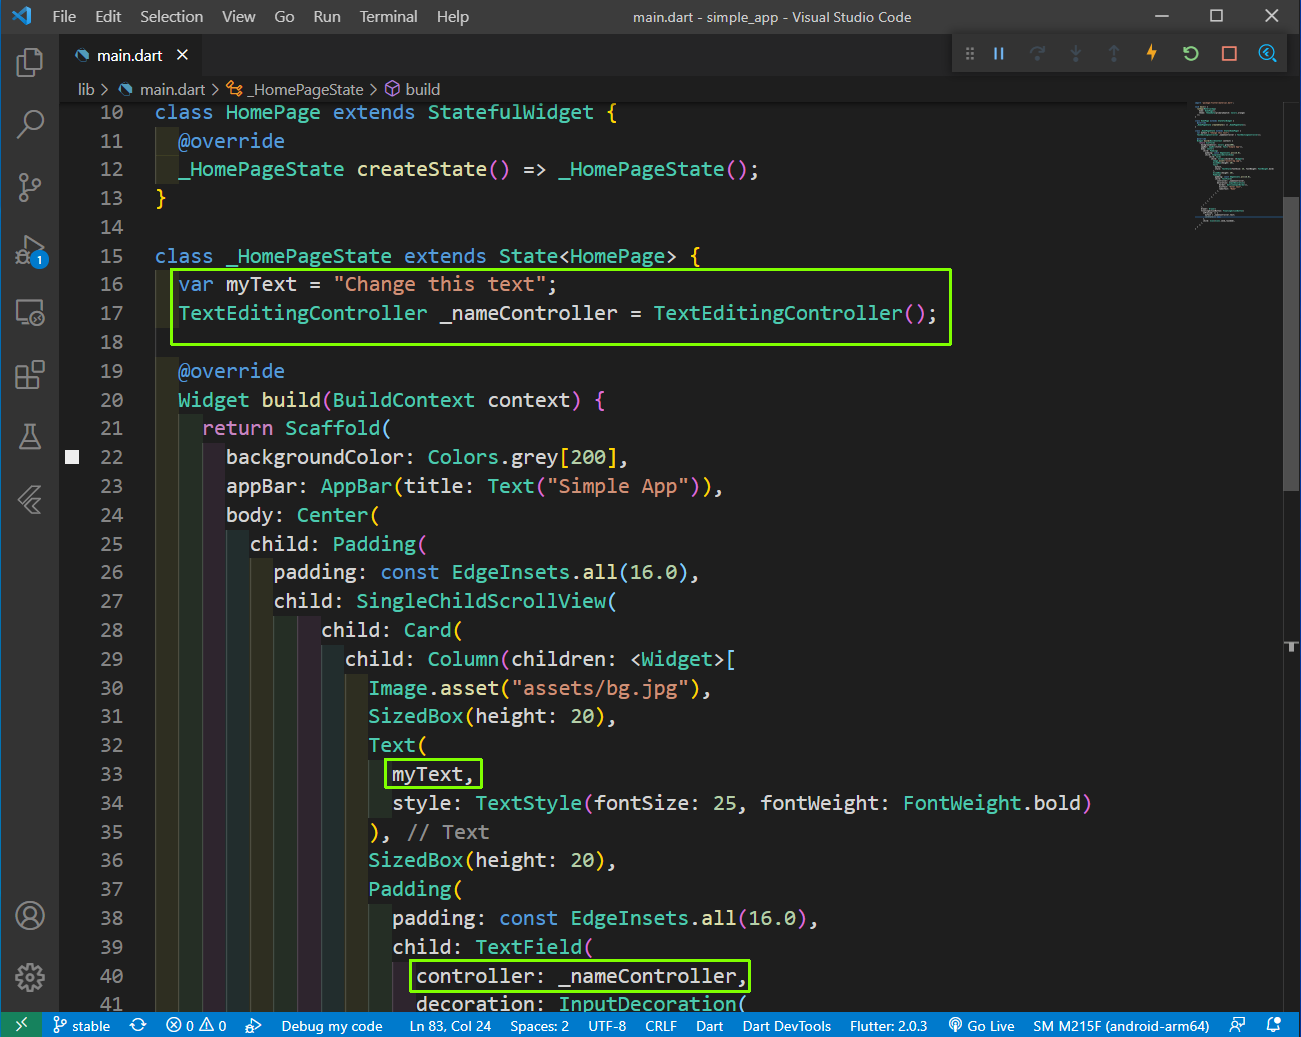Open the remote window indicator in status bar
The height and width of the screenshot is (1037, 1301).
click(21, 1025)
